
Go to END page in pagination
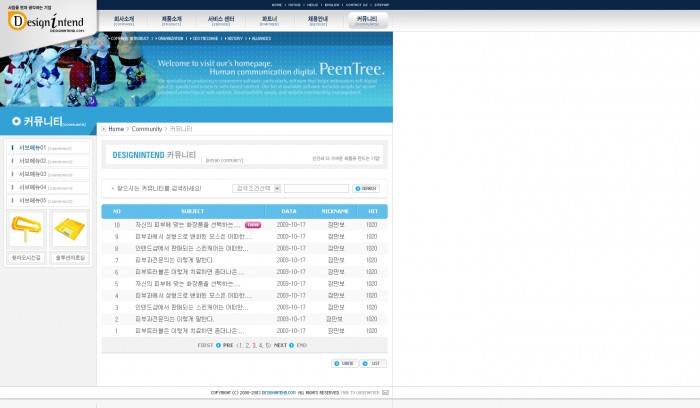[x=302, y=345]
